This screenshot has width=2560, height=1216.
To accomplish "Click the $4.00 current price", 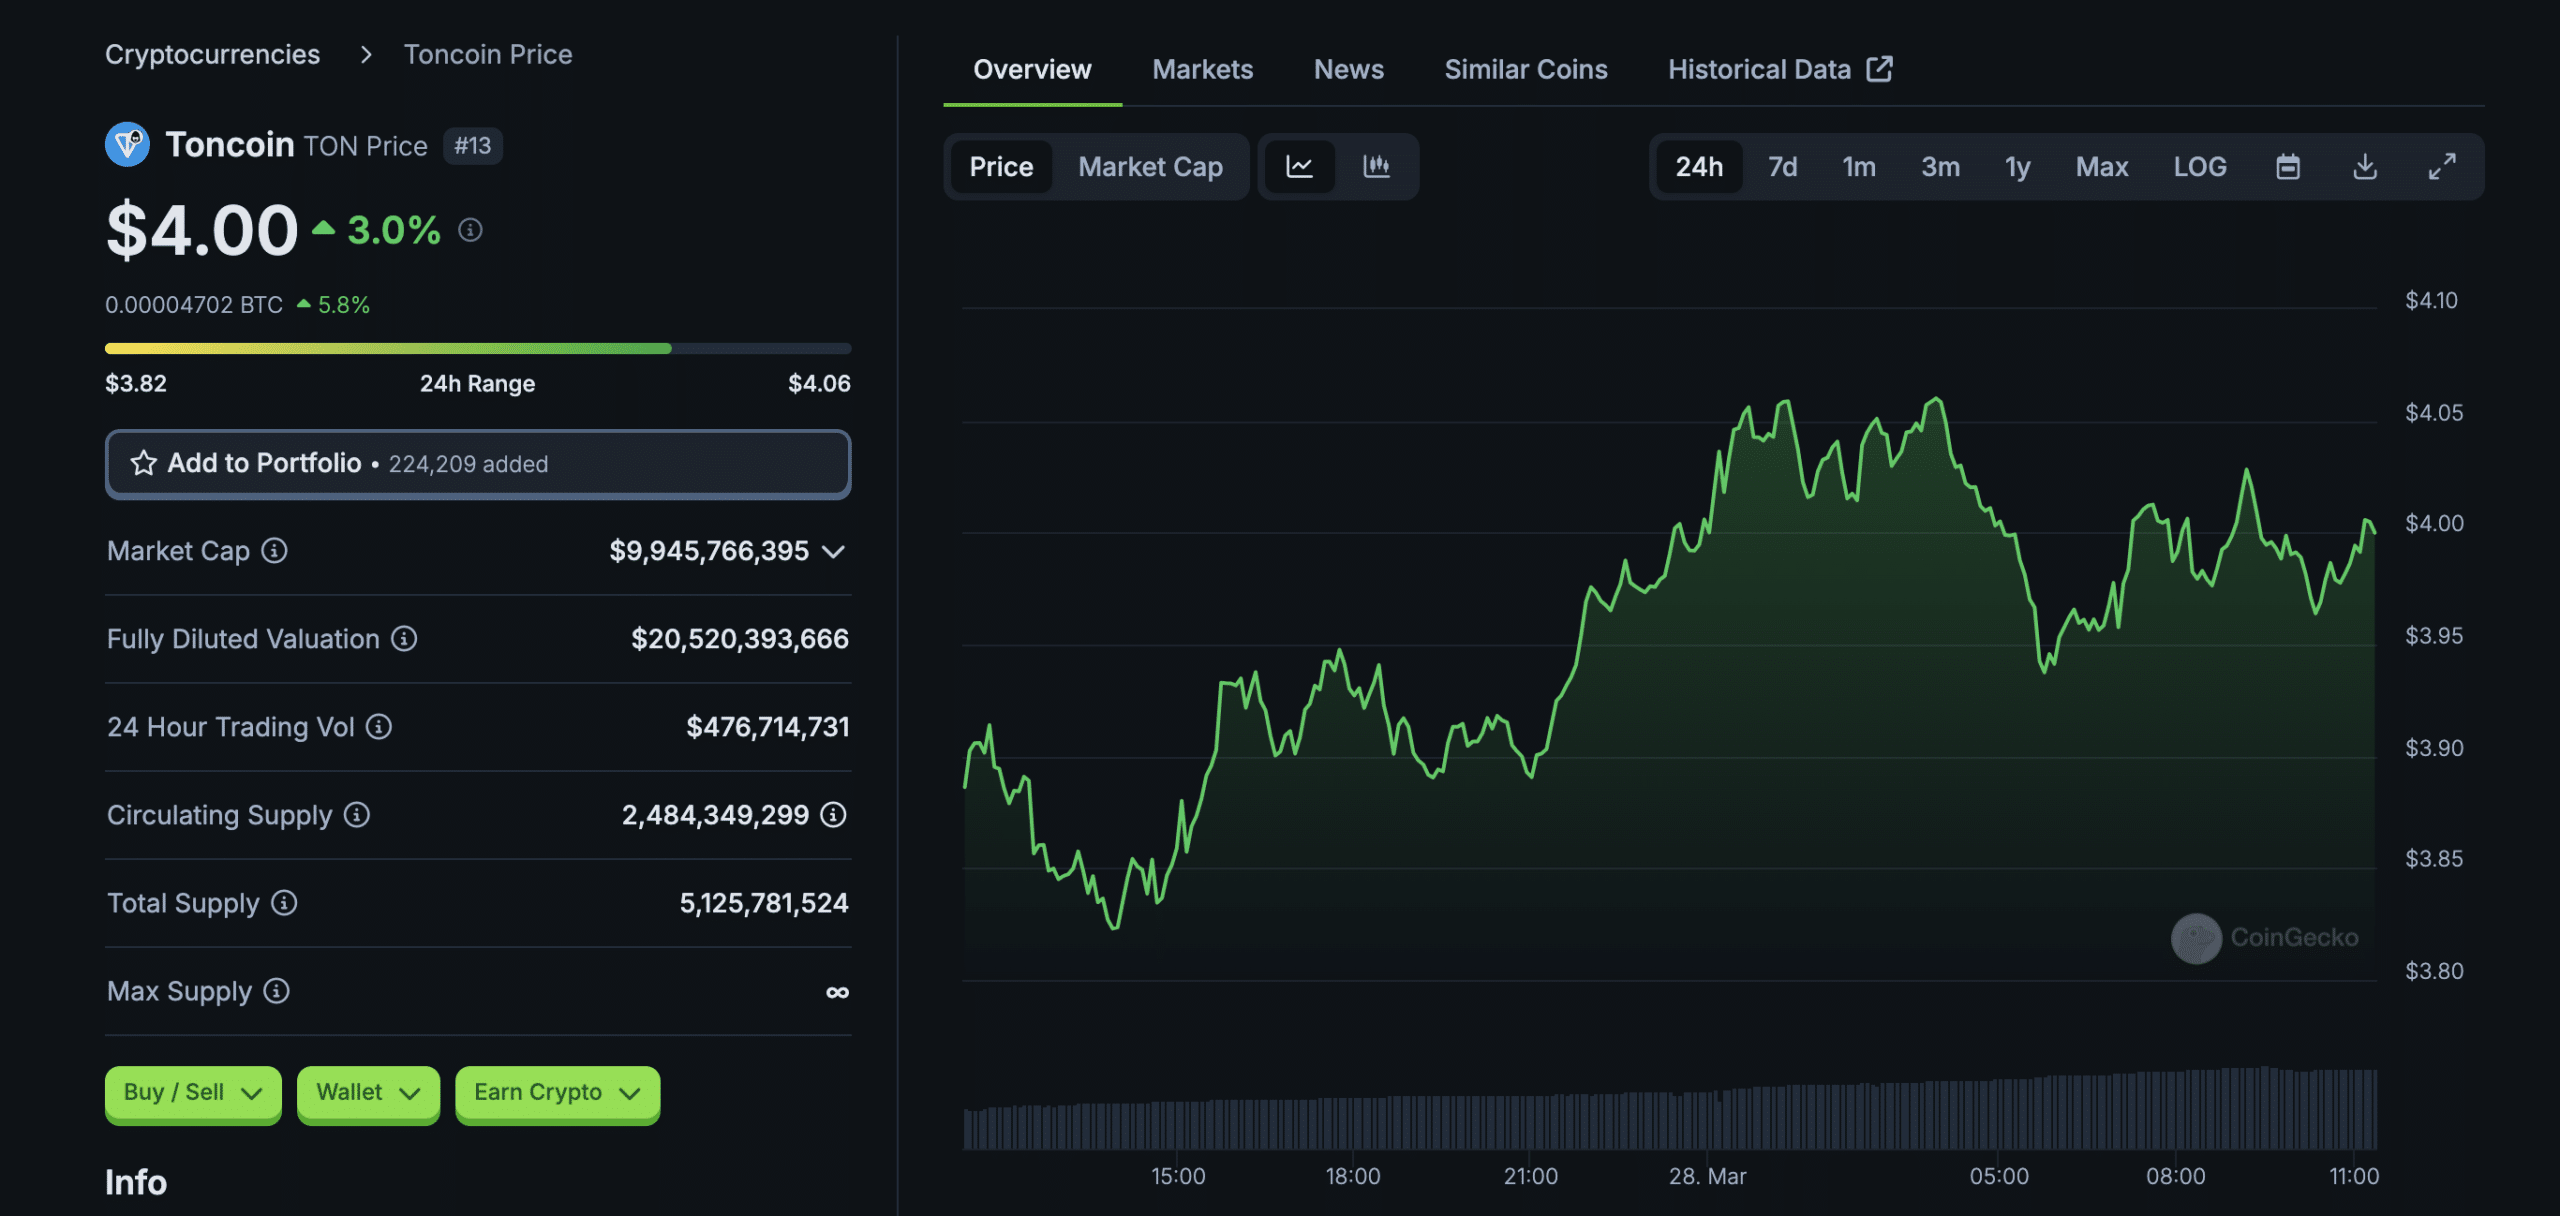I will pyautogui.click(x=202, y=230).
